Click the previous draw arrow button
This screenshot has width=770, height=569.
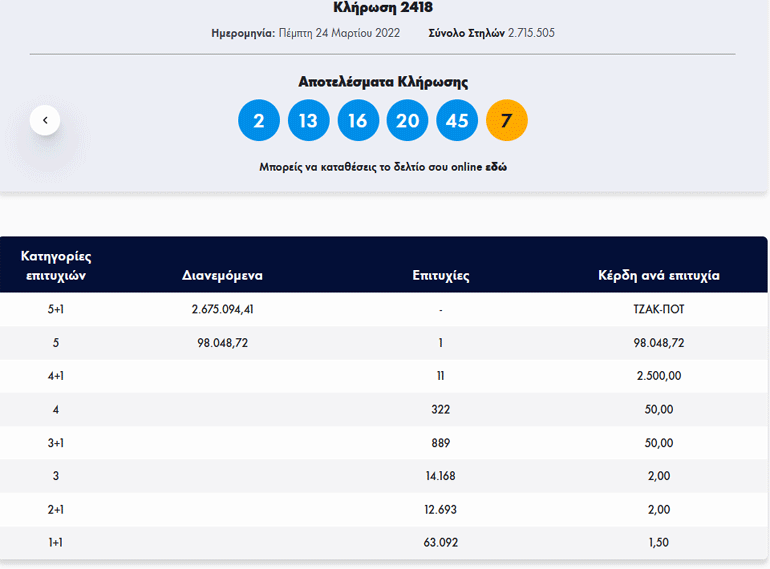coord(45,121)
